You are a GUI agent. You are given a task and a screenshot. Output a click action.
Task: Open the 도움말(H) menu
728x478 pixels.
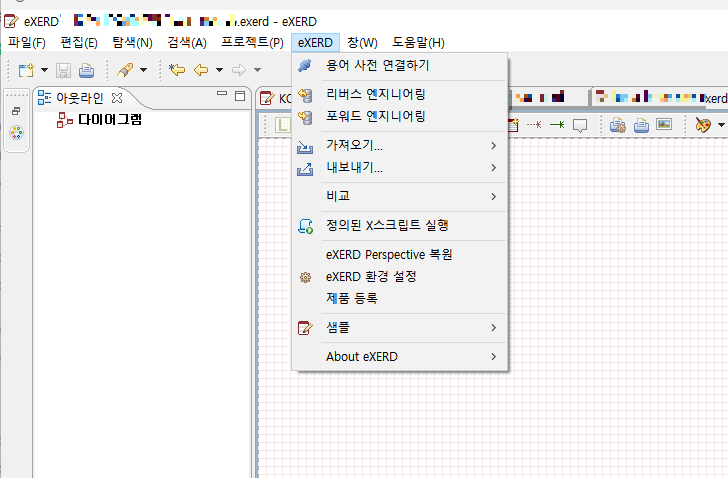[418, 43]
